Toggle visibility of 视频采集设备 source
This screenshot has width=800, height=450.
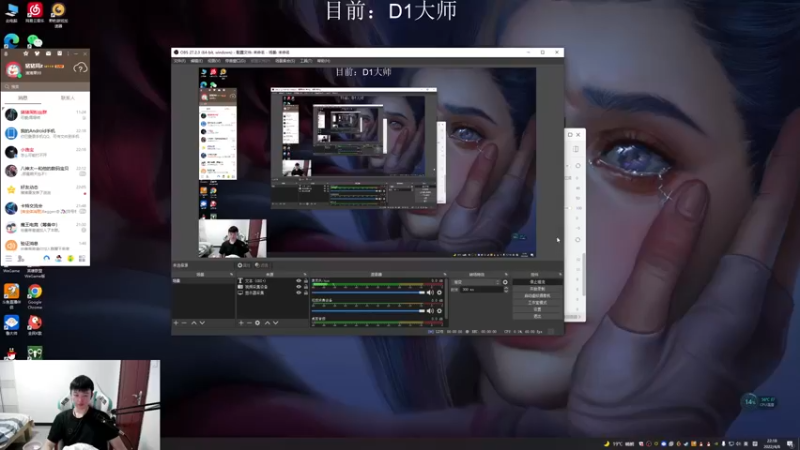pos(299,287)
